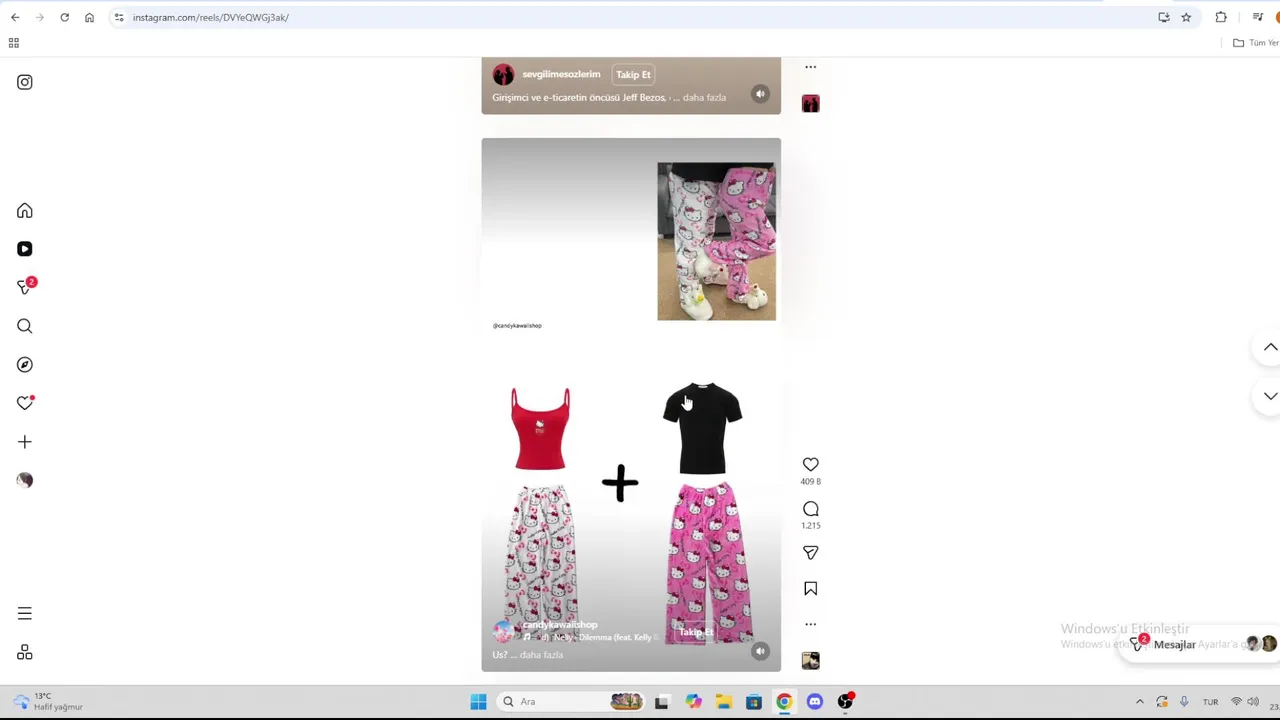The height and width of the screenshot is (720, 1280).
Task: Open audio thumbnail of sevgilimesozlerim reel
Action: (x=811, y=103)
